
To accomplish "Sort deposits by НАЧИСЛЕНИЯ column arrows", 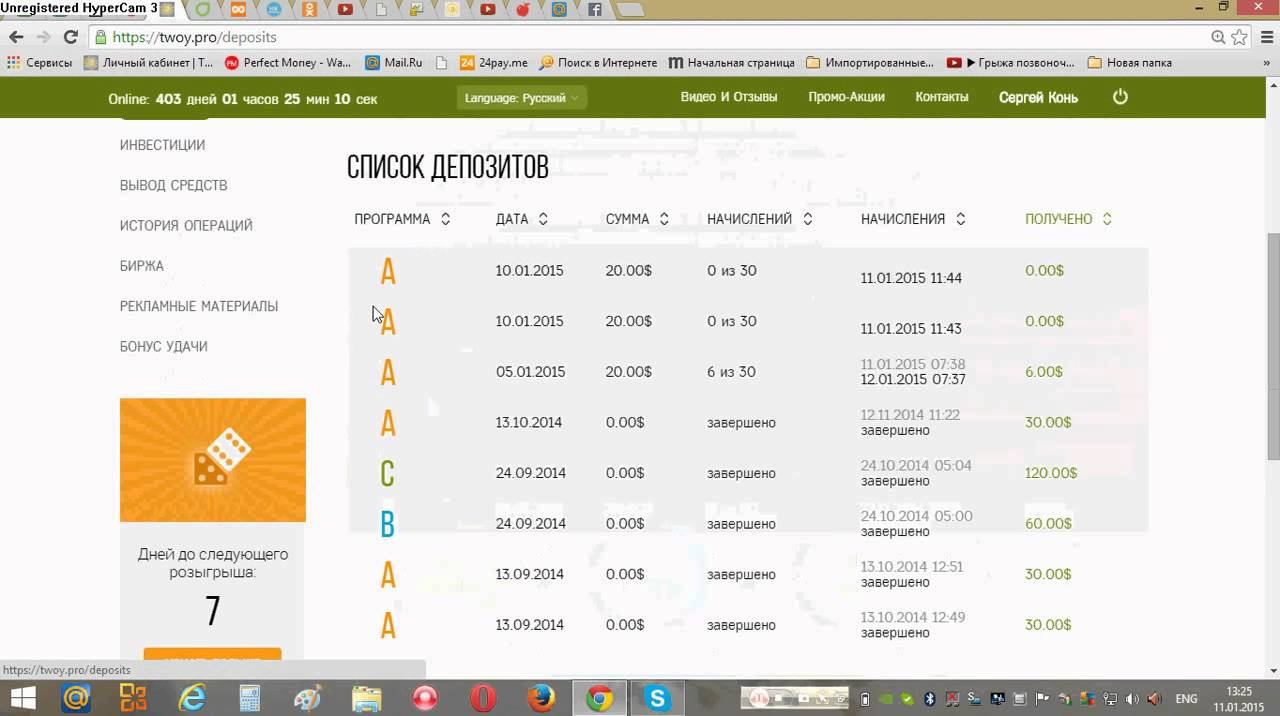I will [960, 219].
